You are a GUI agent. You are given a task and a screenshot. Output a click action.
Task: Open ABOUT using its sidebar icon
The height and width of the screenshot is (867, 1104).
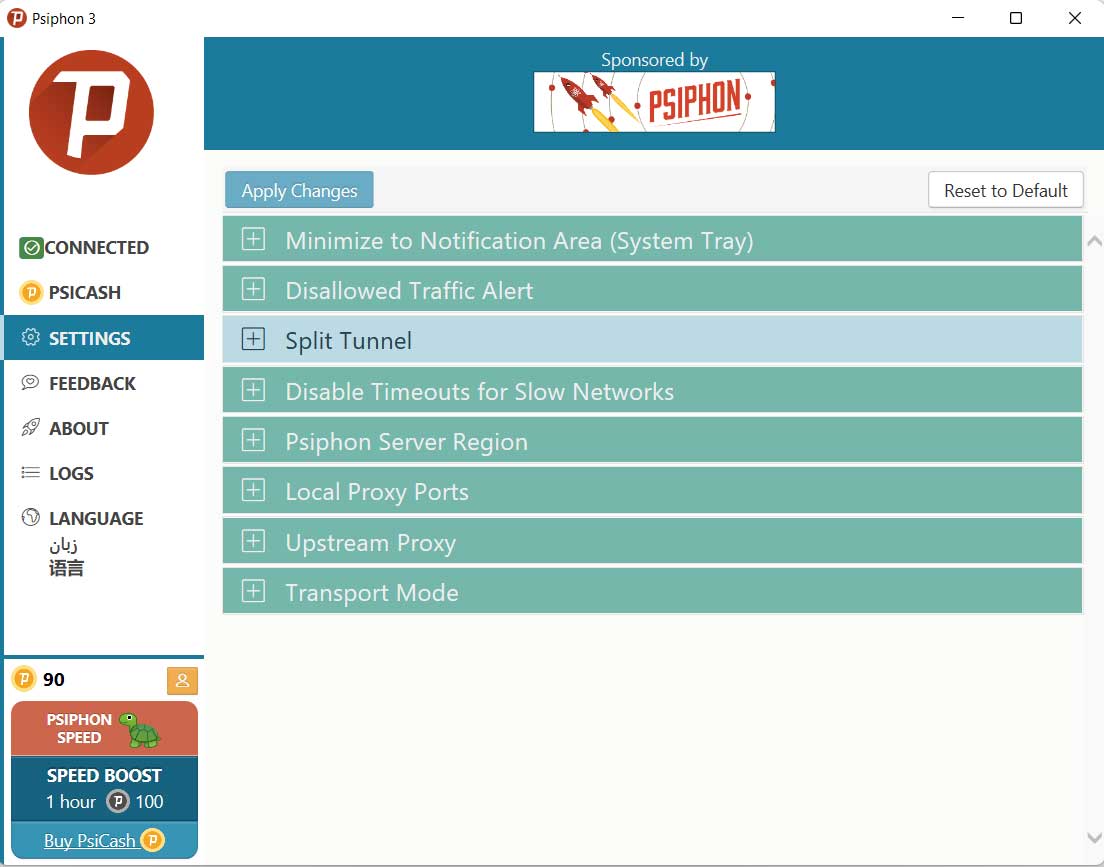(29, 428)
